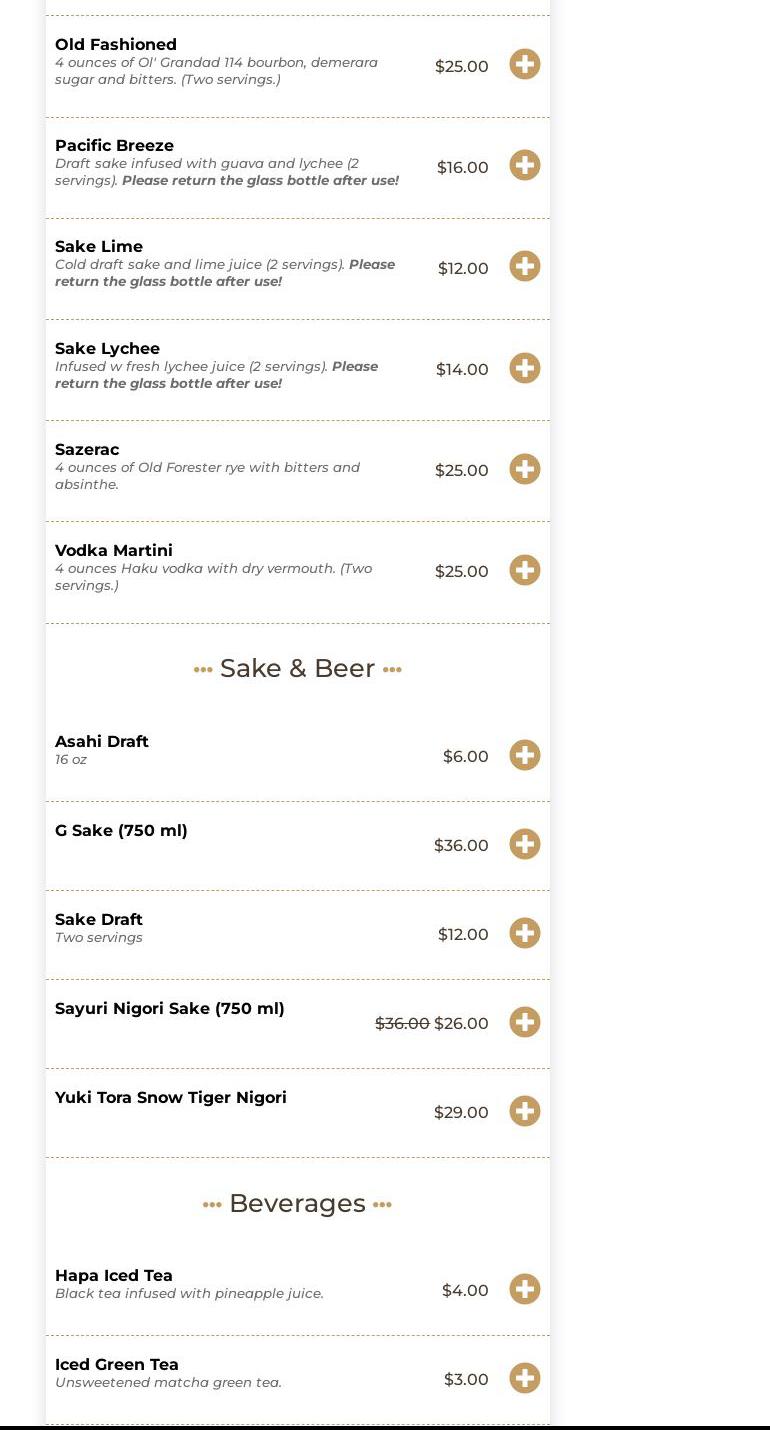Add Sayuri Nigori Sake to order

(x=524, y=1022)
